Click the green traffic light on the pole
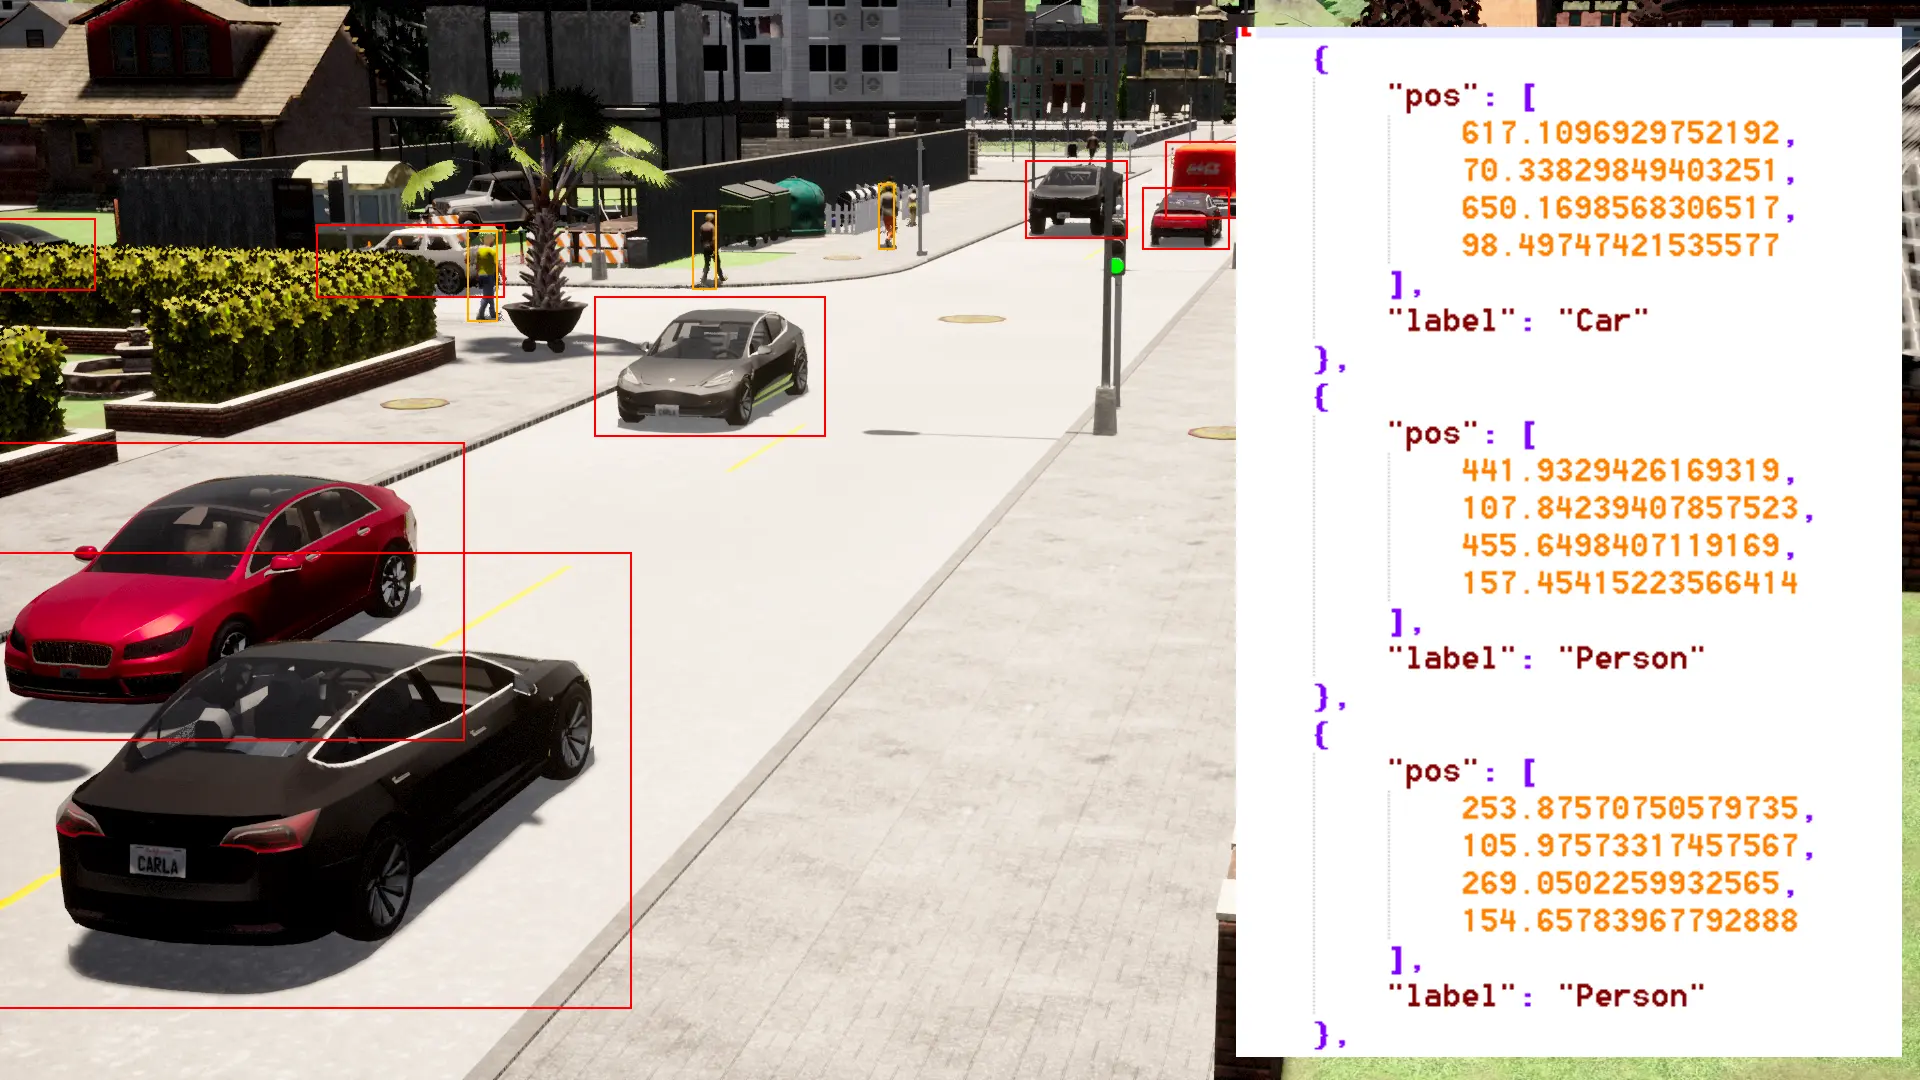 click(1117, 266)
